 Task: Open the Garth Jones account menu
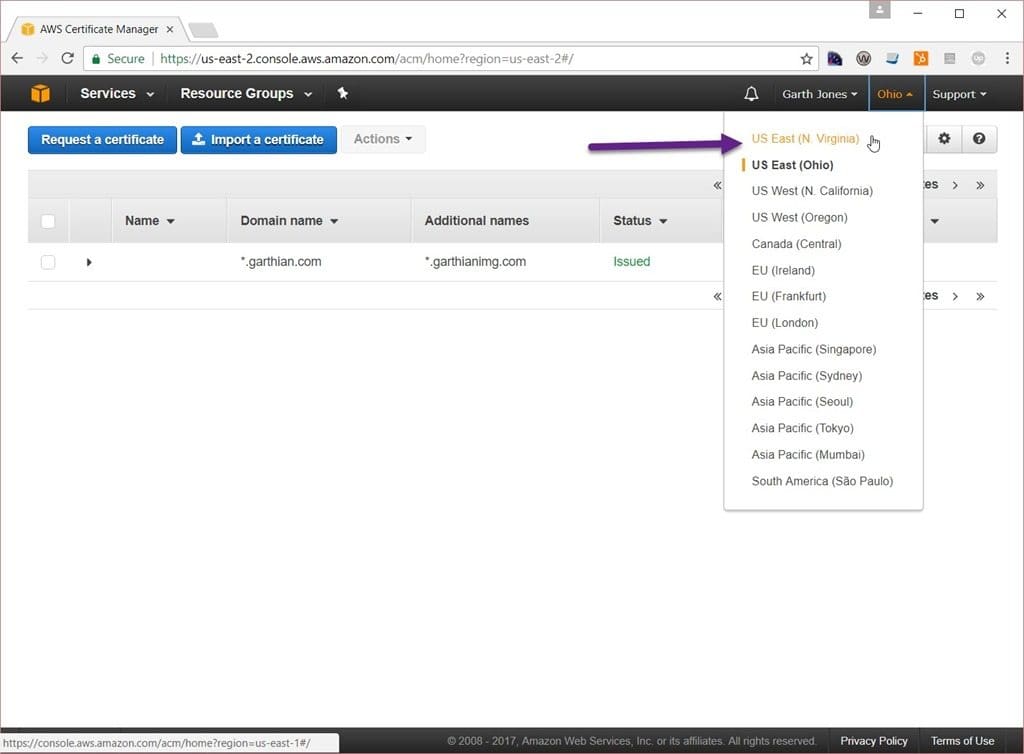coord(820,94)
